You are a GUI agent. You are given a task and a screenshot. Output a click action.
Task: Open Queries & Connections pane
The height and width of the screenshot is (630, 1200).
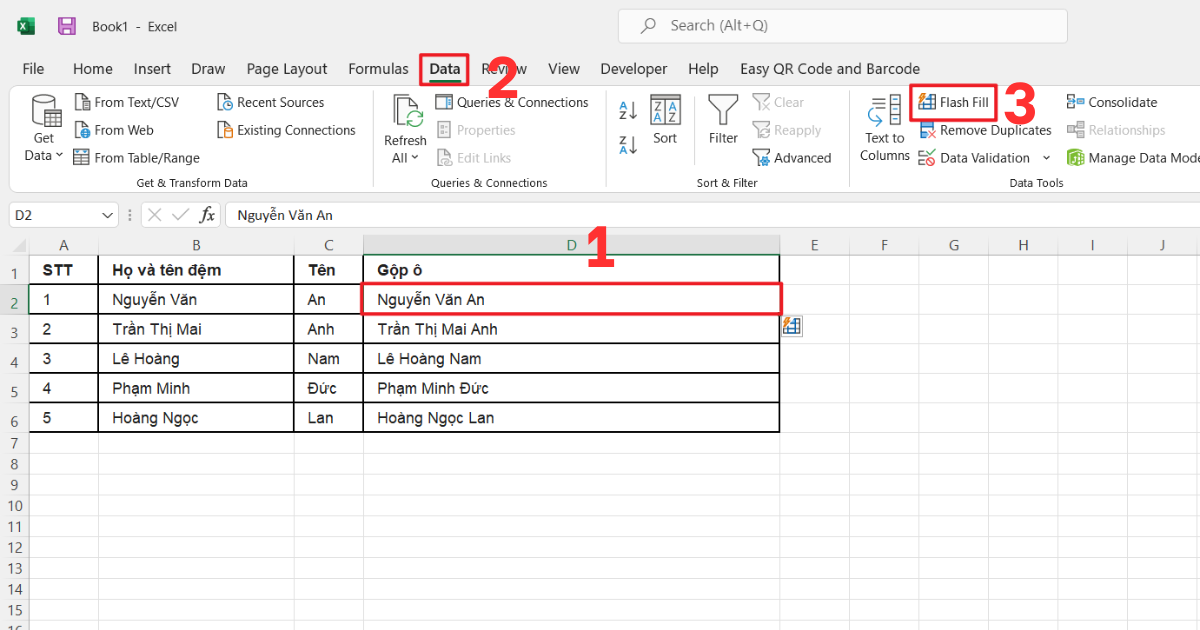pos(512,102)
